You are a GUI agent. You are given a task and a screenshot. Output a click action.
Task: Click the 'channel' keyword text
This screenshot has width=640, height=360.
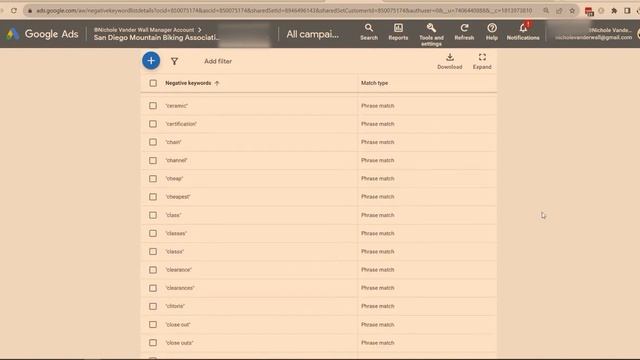point(176,160)
